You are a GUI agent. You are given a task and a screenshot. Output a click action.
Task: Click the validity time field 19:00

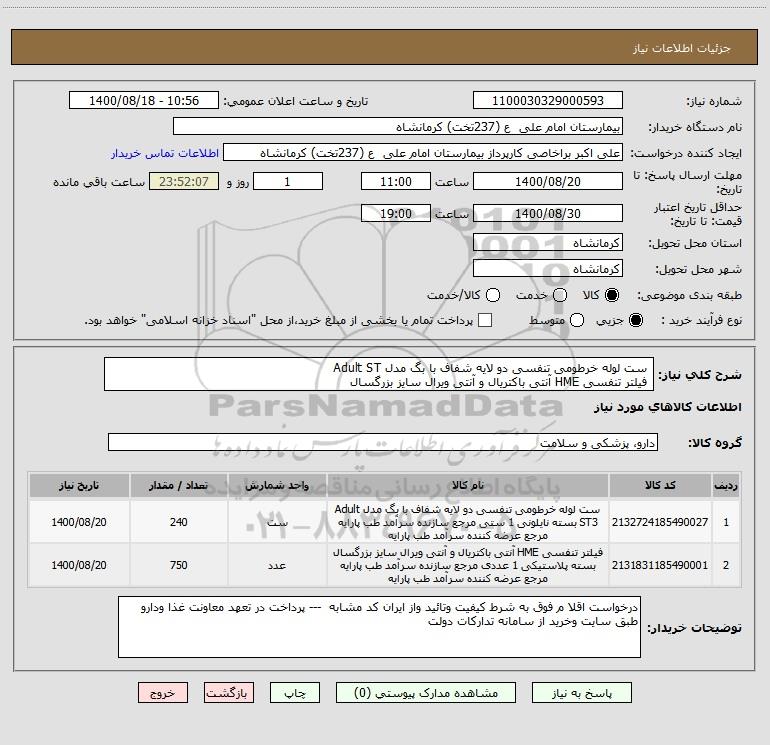[x=396, y=213]
